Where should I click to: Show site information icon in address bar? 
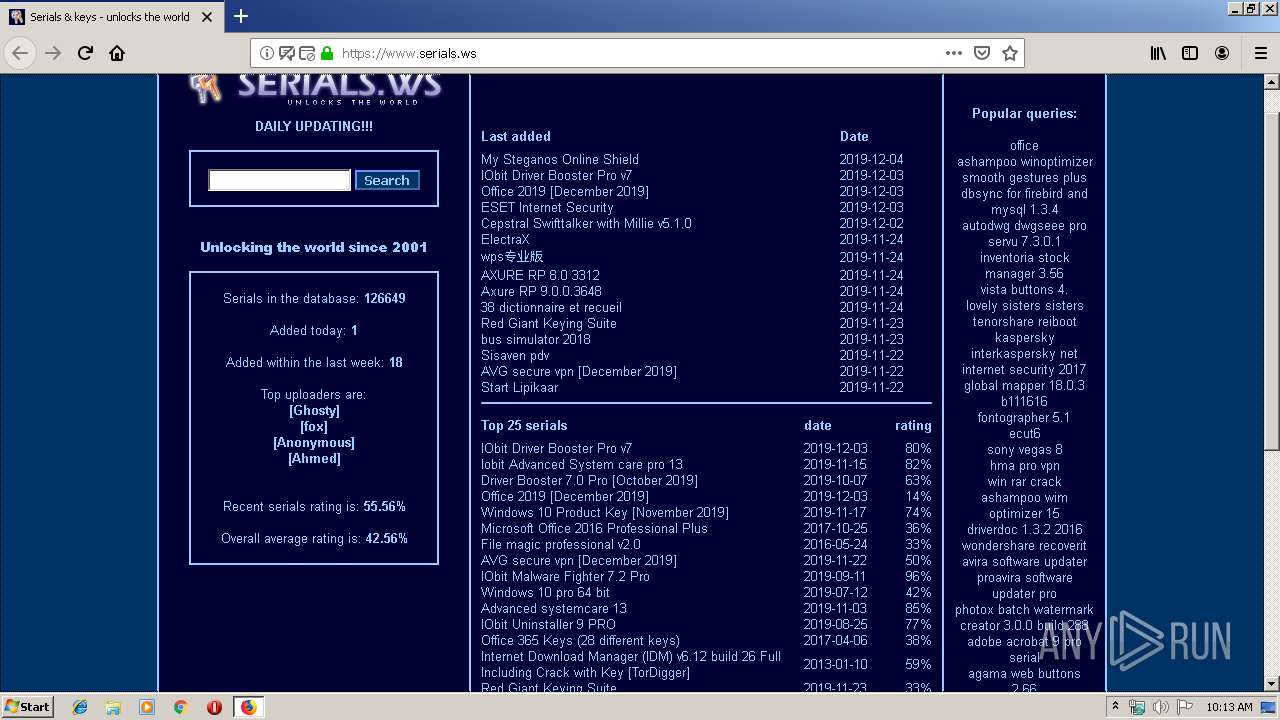click(267, 53)
